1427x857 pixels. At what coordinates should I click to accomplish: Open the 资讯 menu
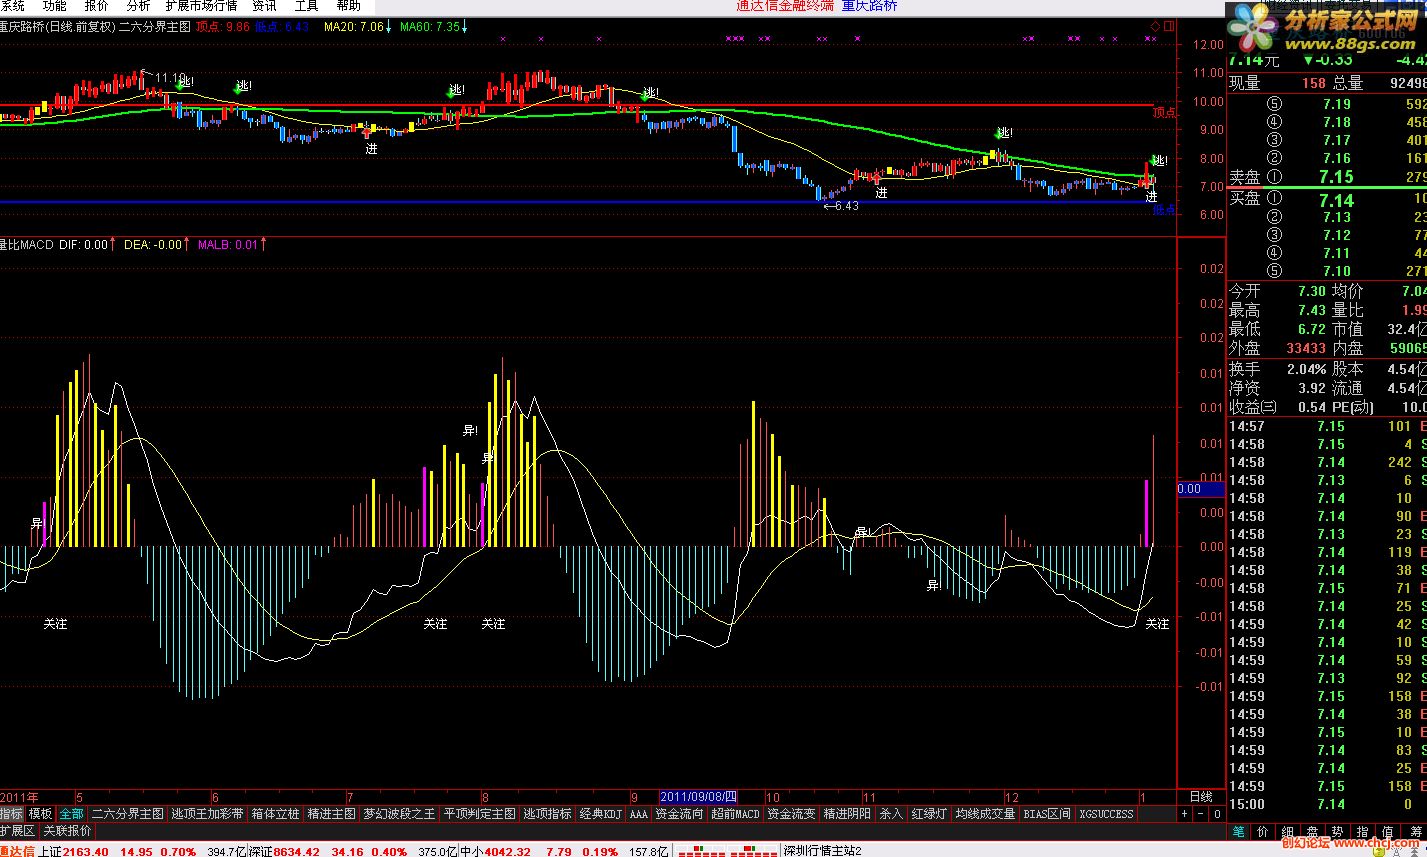click(x=265, y=5)
